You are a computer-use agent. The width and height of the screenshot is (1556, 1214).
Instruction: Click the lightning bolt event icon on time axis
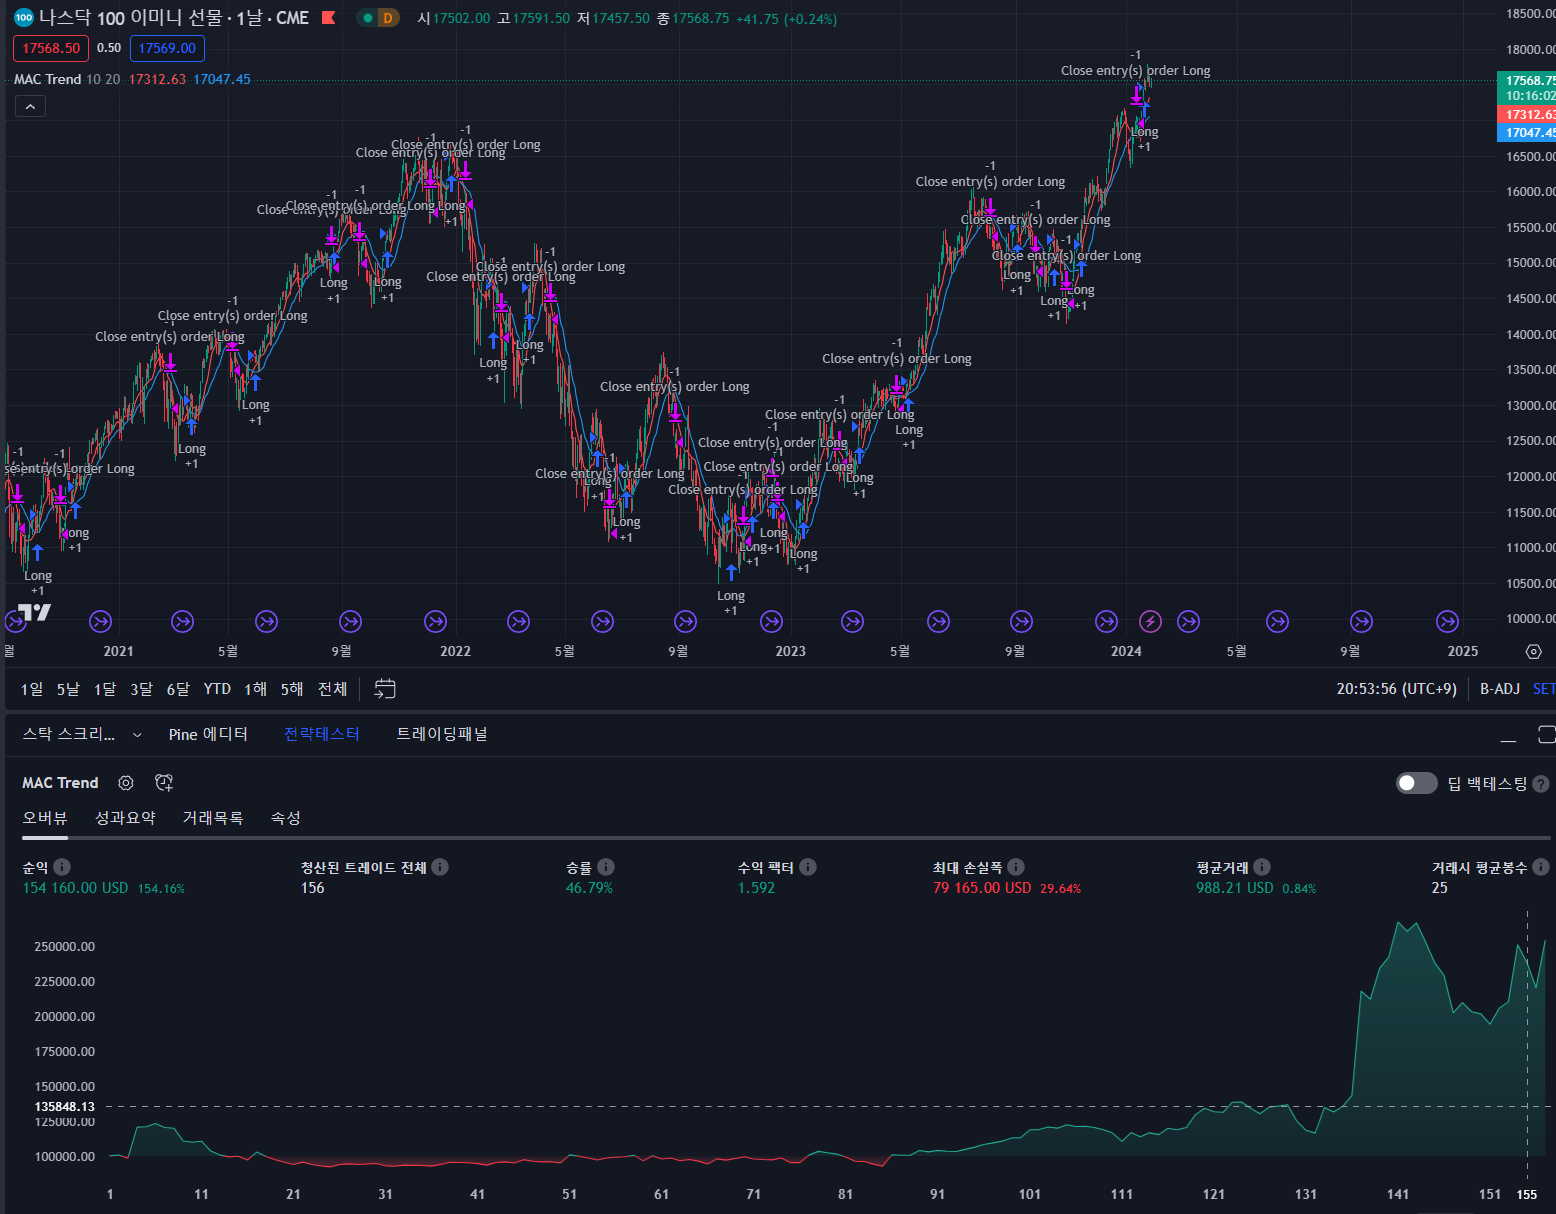pos(1151,622)
